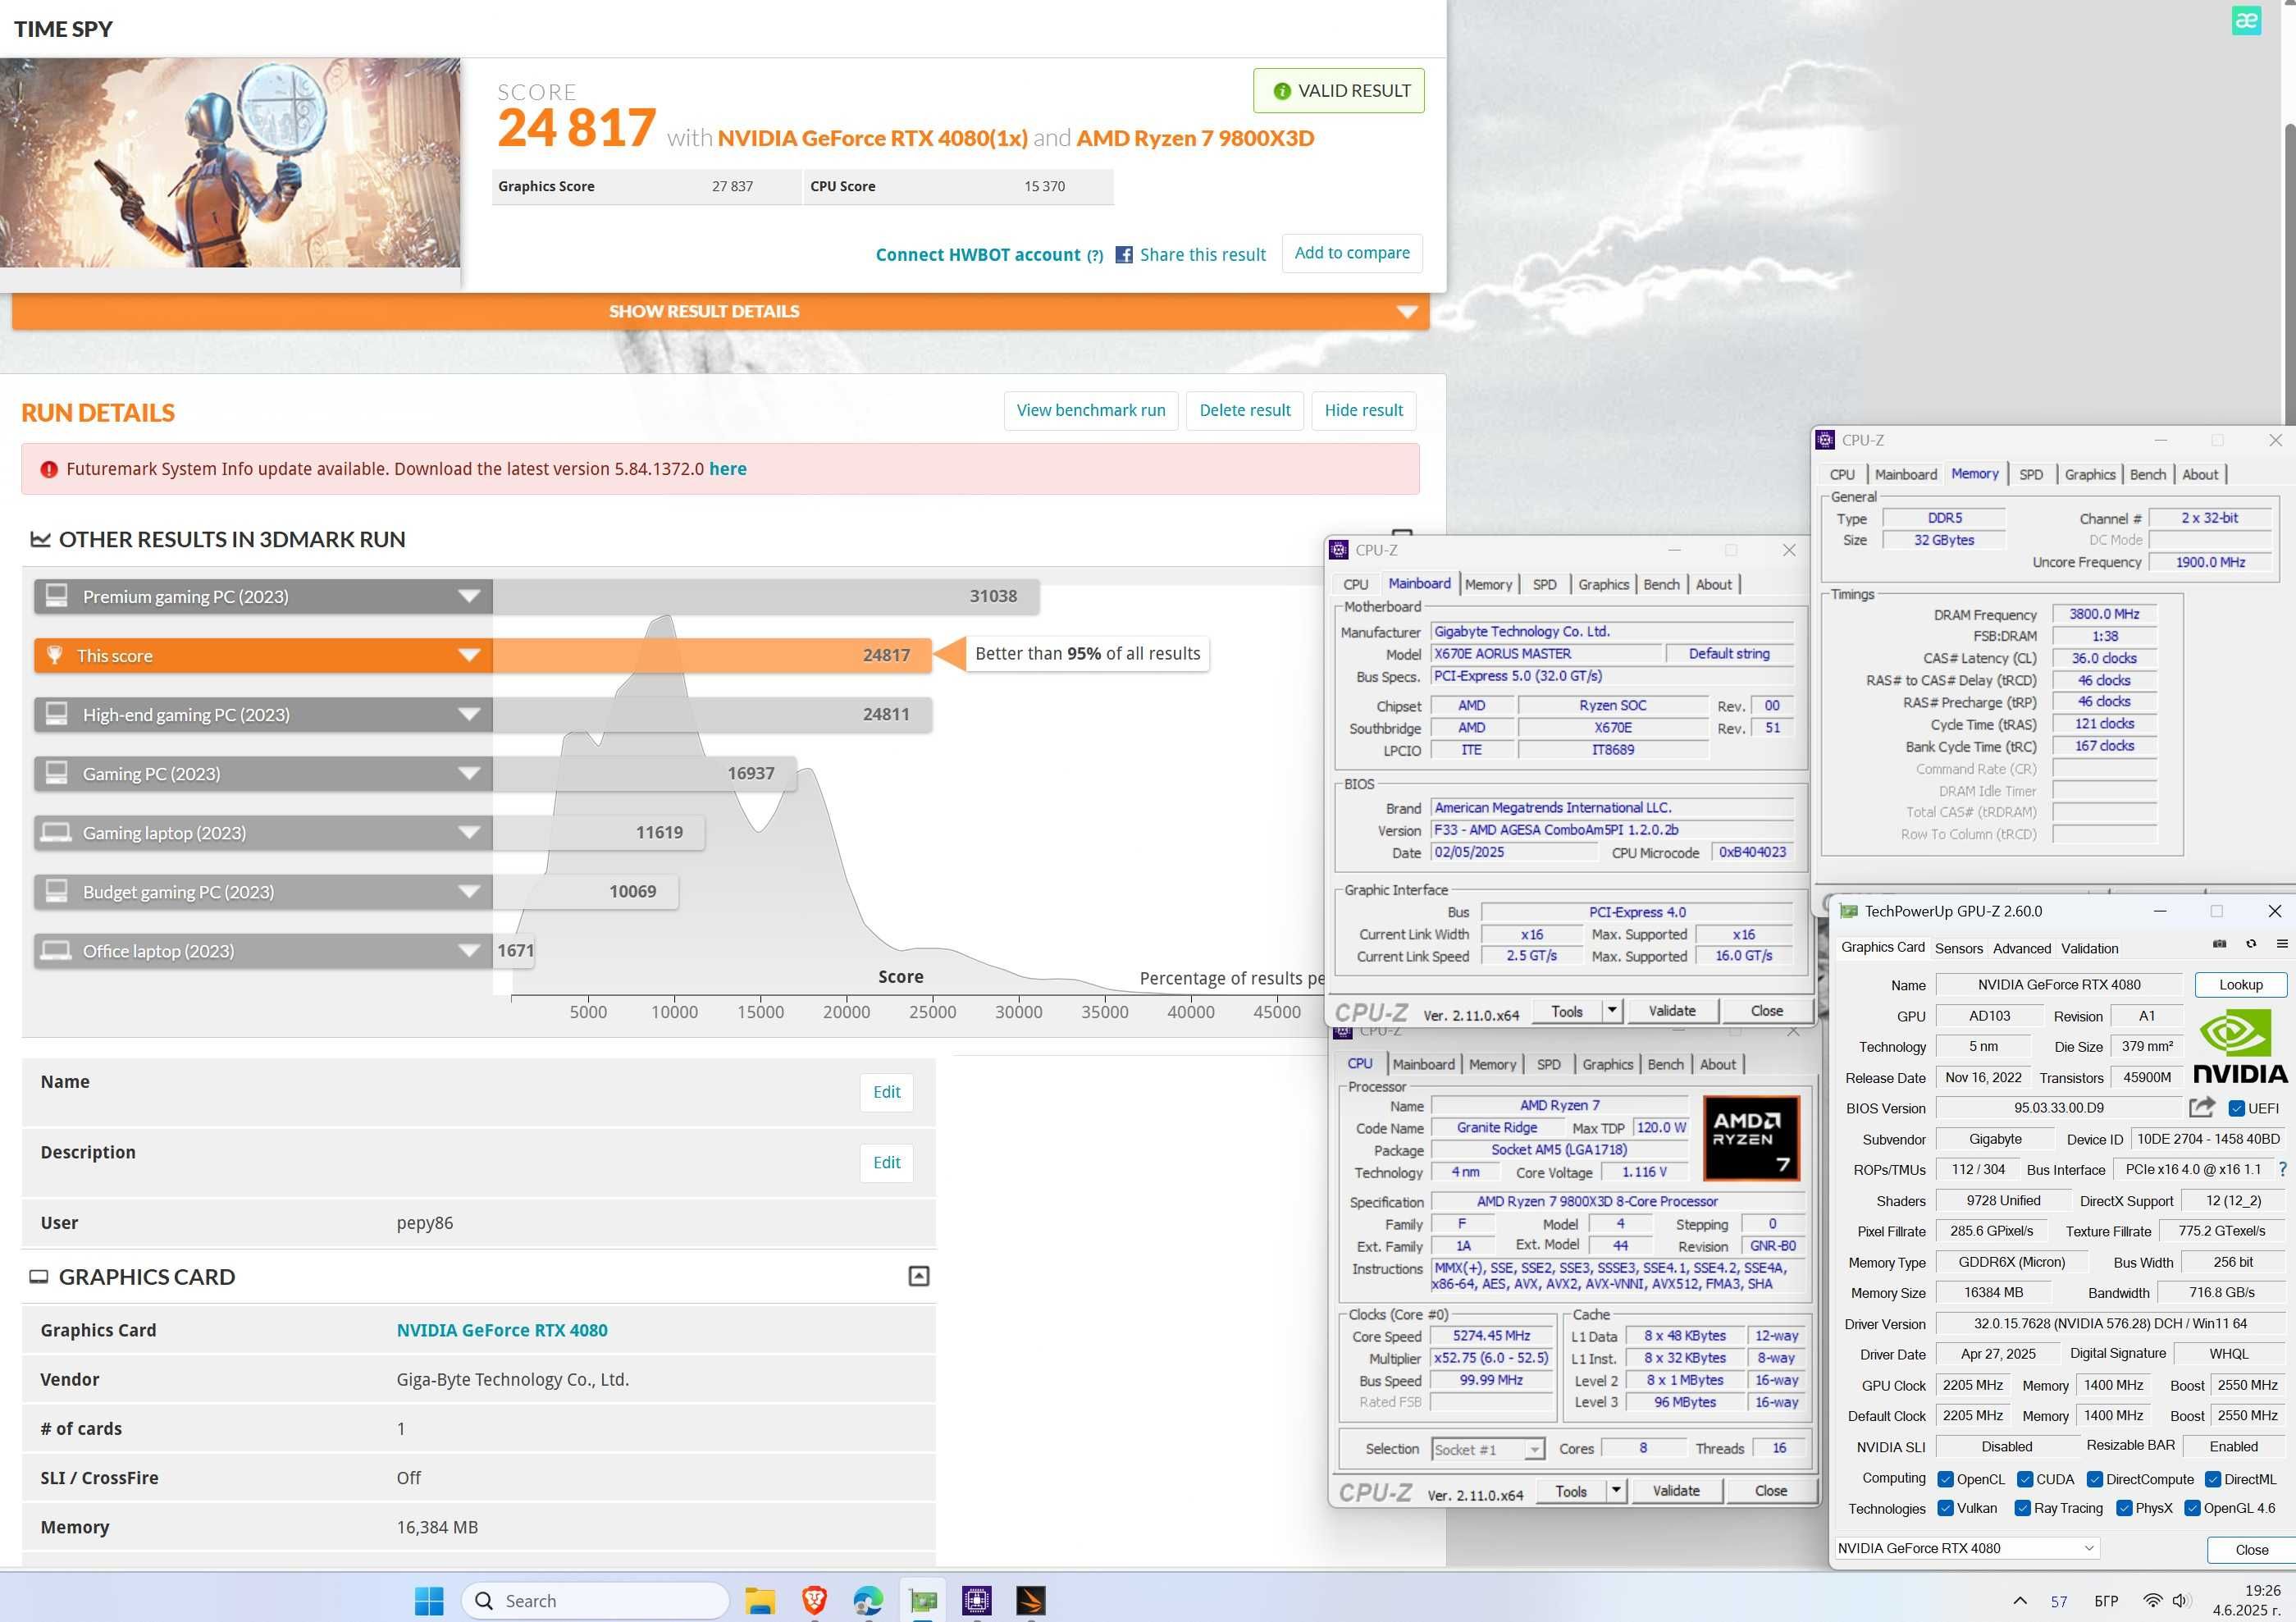Toggle the OpenCL checkbox
2296x1622 pixels.
[x=1945, y=1479]
